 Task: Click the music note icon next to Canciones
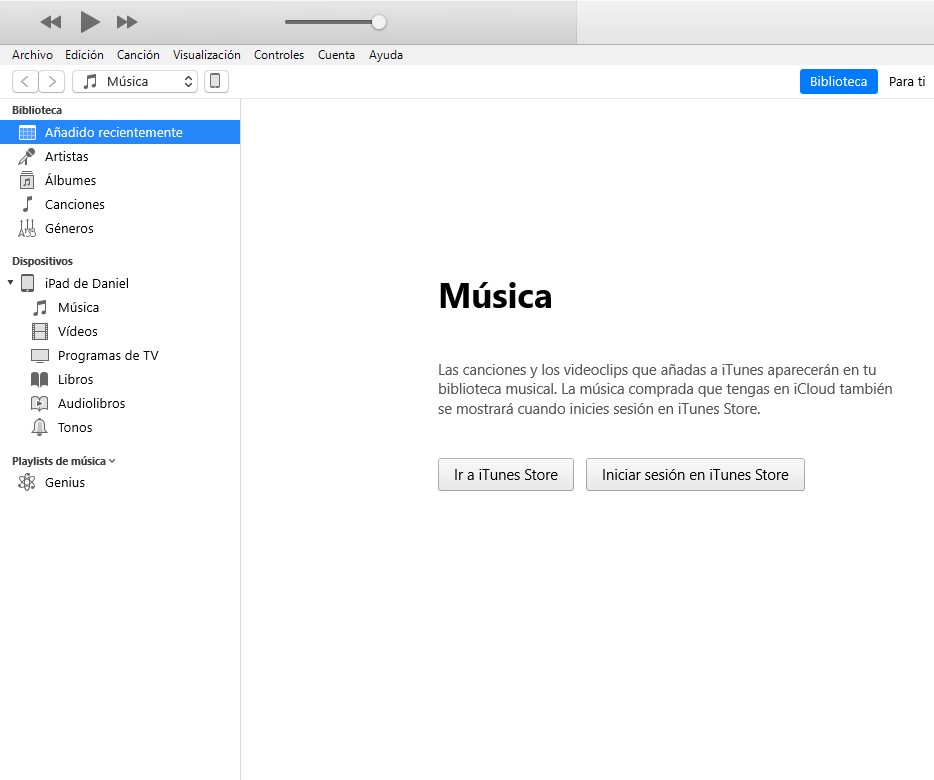coord(27,204)
